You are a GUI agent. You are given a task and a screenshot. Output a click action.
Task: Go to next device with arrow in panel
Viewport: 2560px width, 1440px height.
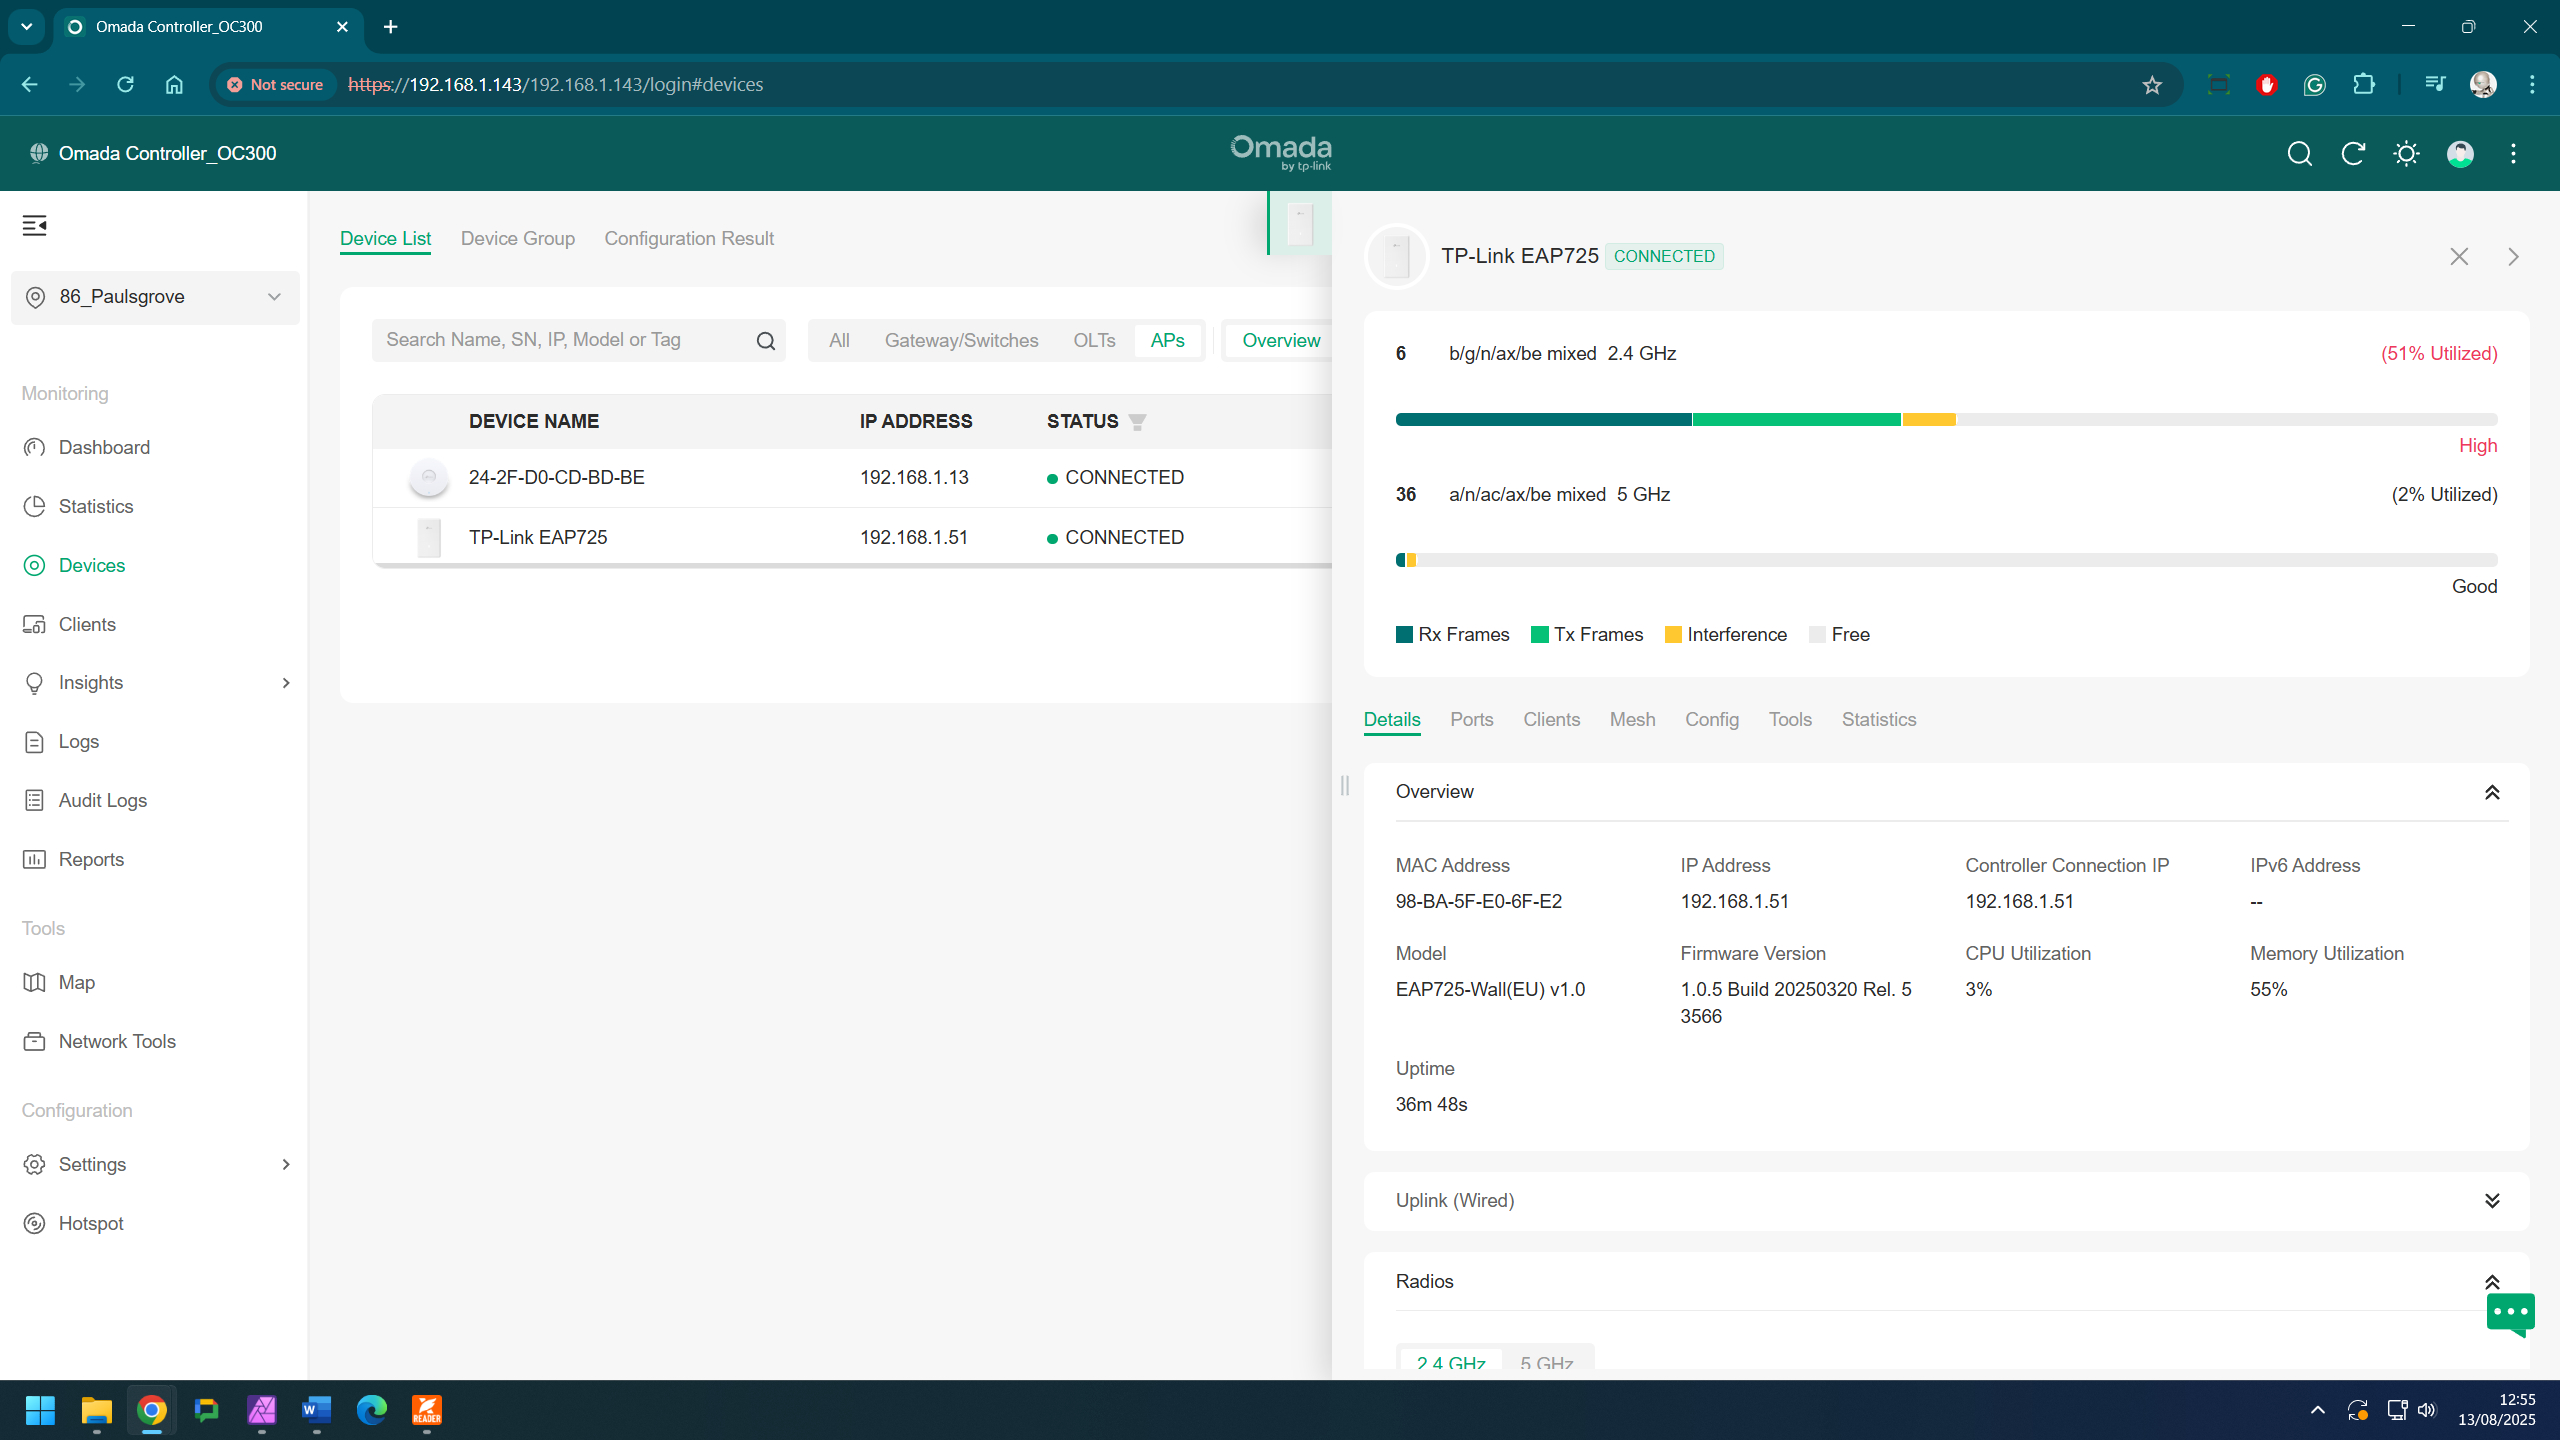tap(2513, 257)
